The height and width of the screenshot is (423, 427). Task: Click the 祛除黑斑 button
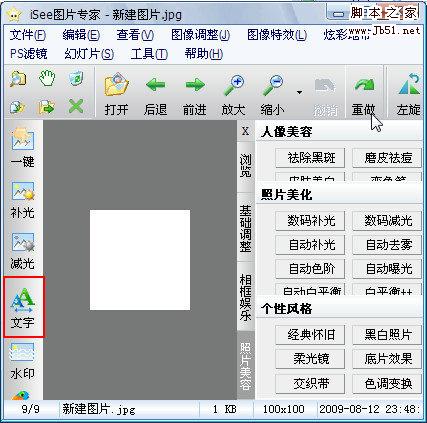coord(310,157)
